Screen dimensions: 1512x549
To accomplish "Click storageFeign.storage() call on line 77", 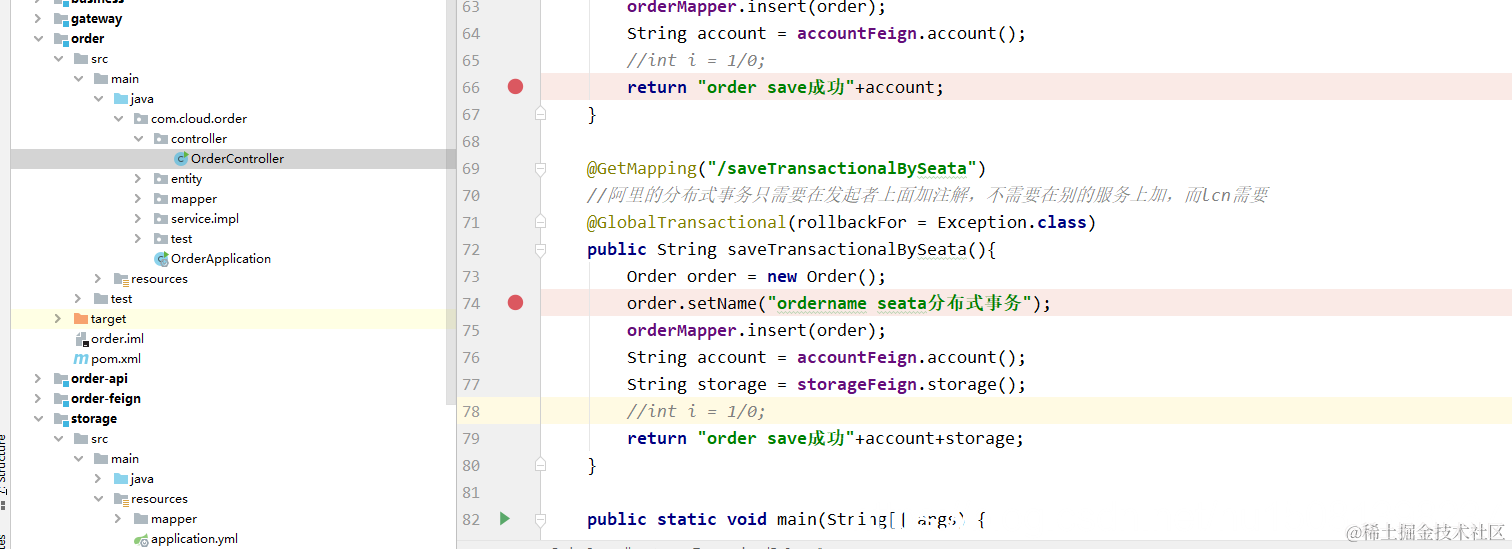I will pyautogui.click(x=912, y=384).
